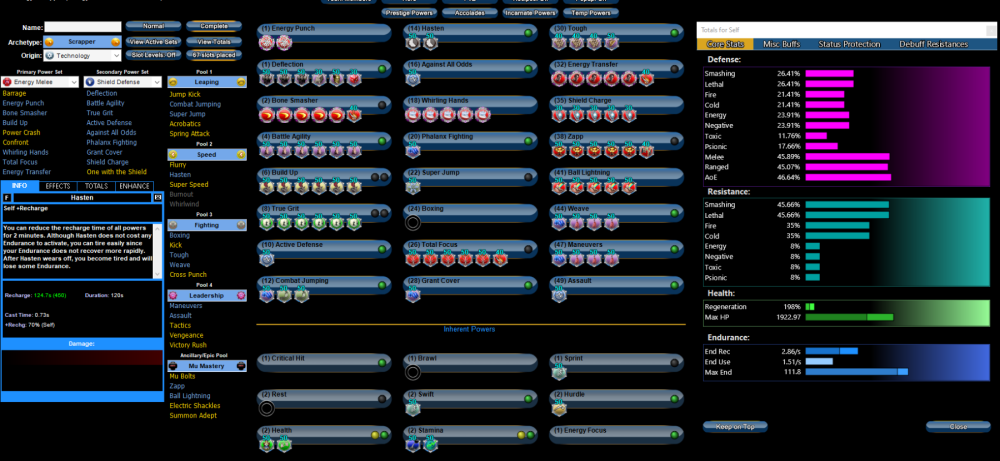Screen dimensions: 1000x461
Task: Click the Super Jump enhancement icon
Action: tap(413, 187)
